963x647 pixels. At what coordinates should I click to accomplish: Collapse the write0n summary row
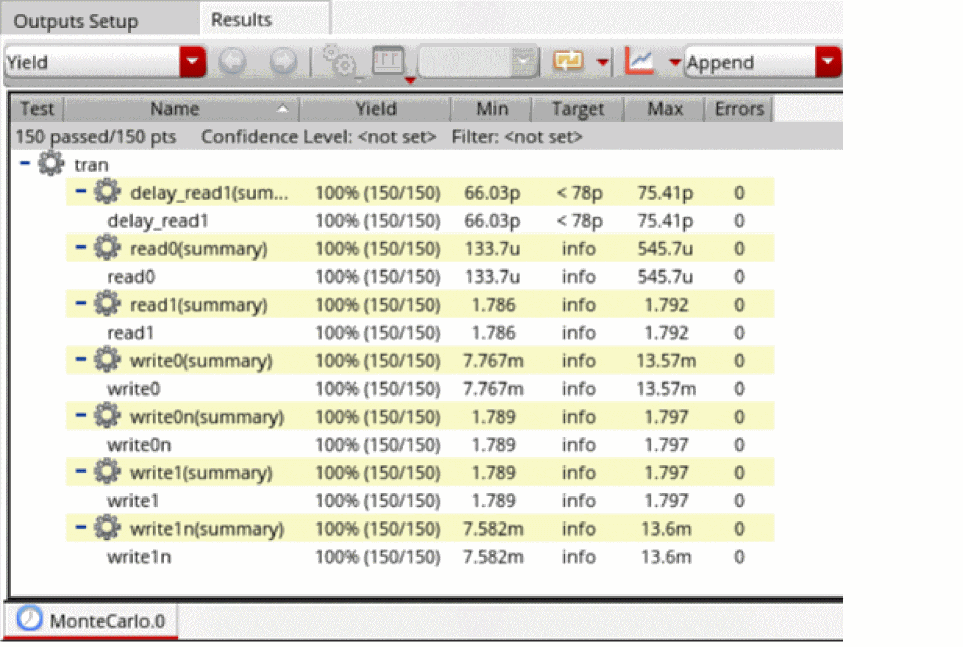[x=81, y=416]
